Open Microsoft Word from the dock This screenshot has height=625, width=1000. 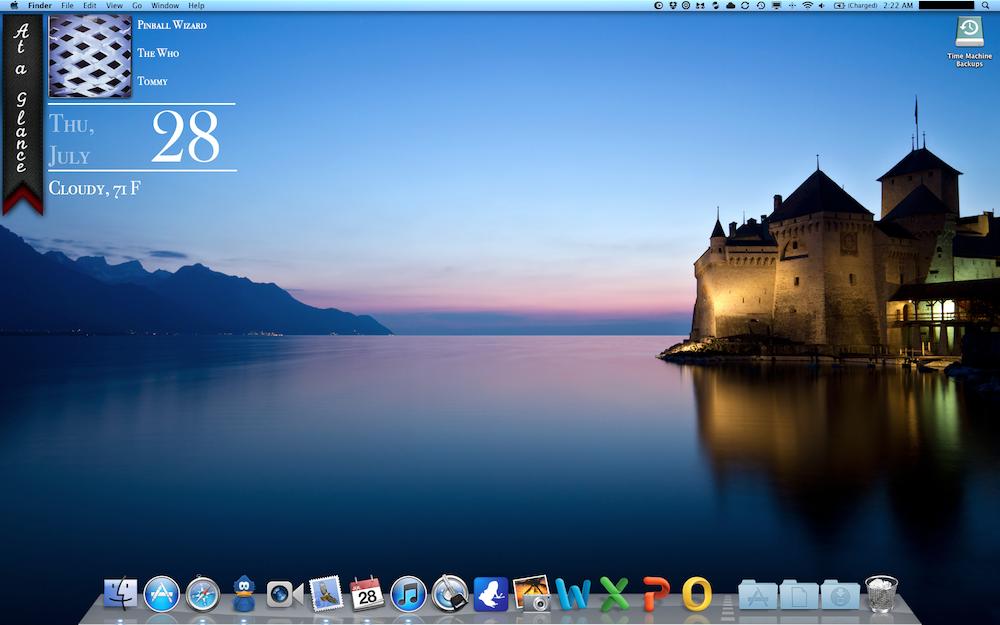(x=573, y=594)
